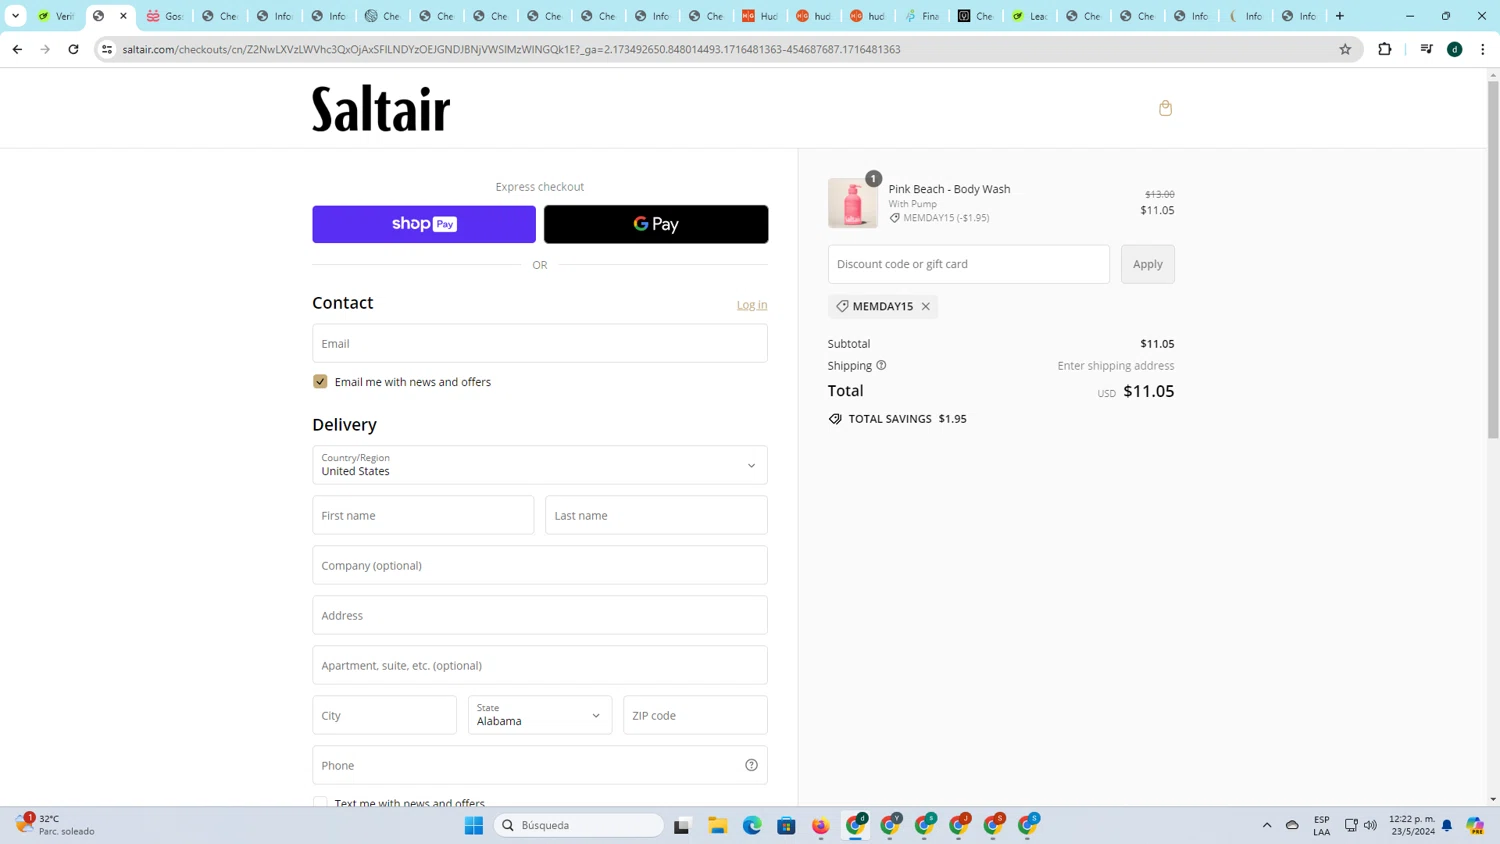Expand the Country/Region dropdown
The image size is (1500, 844).
(540, 465)
